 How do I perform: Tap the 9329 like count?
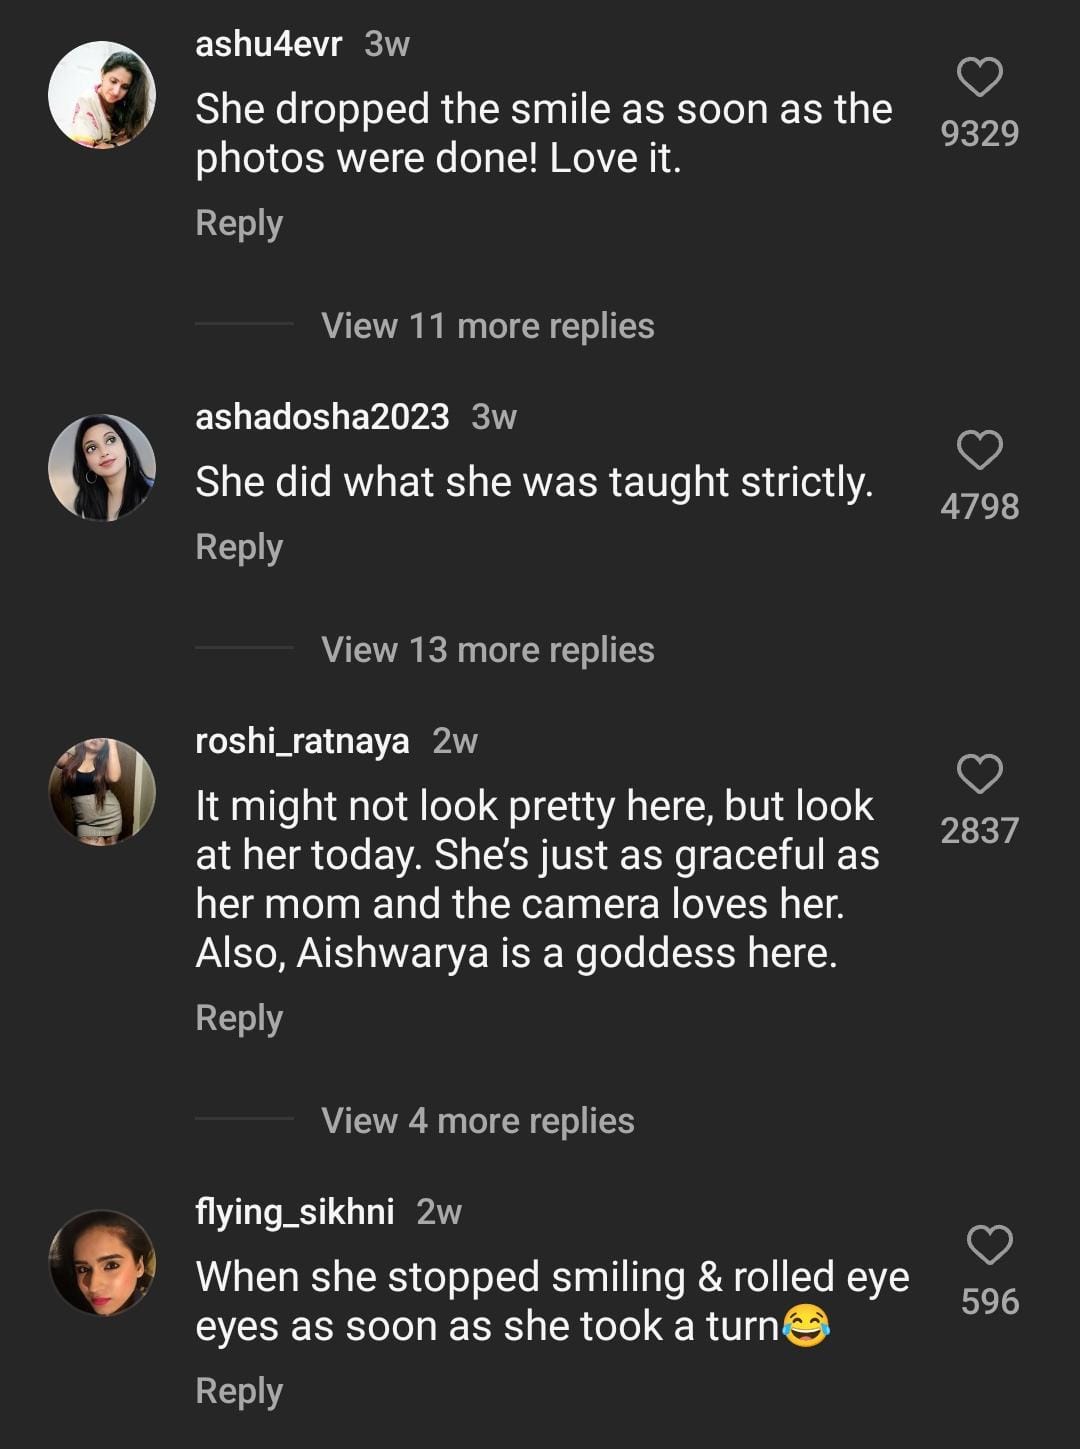pos(979,134)
